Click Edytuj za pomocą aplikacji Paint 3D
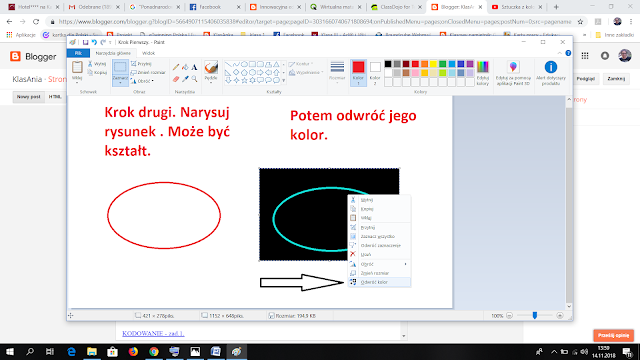 point(513,73)
